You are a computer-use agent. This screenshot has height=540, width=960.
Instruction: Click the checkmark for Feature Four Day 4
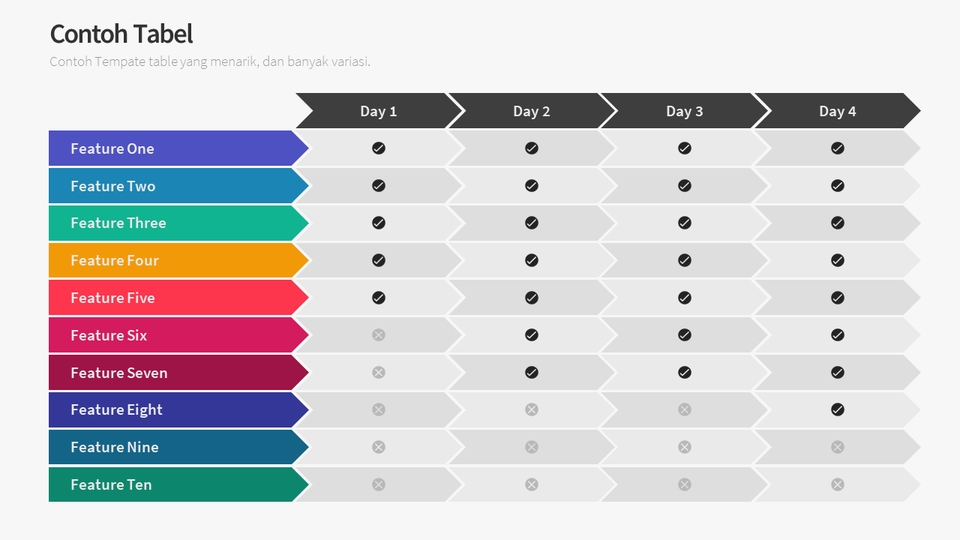(x=837, y=260)
